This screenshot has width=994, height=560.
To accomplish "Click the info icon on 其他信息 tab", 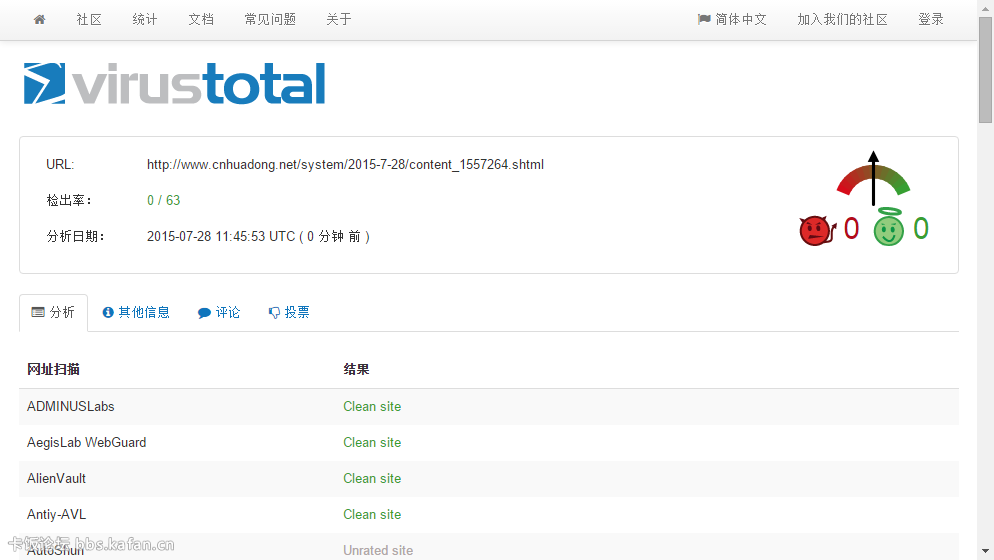I will click(x=108, y=313).
